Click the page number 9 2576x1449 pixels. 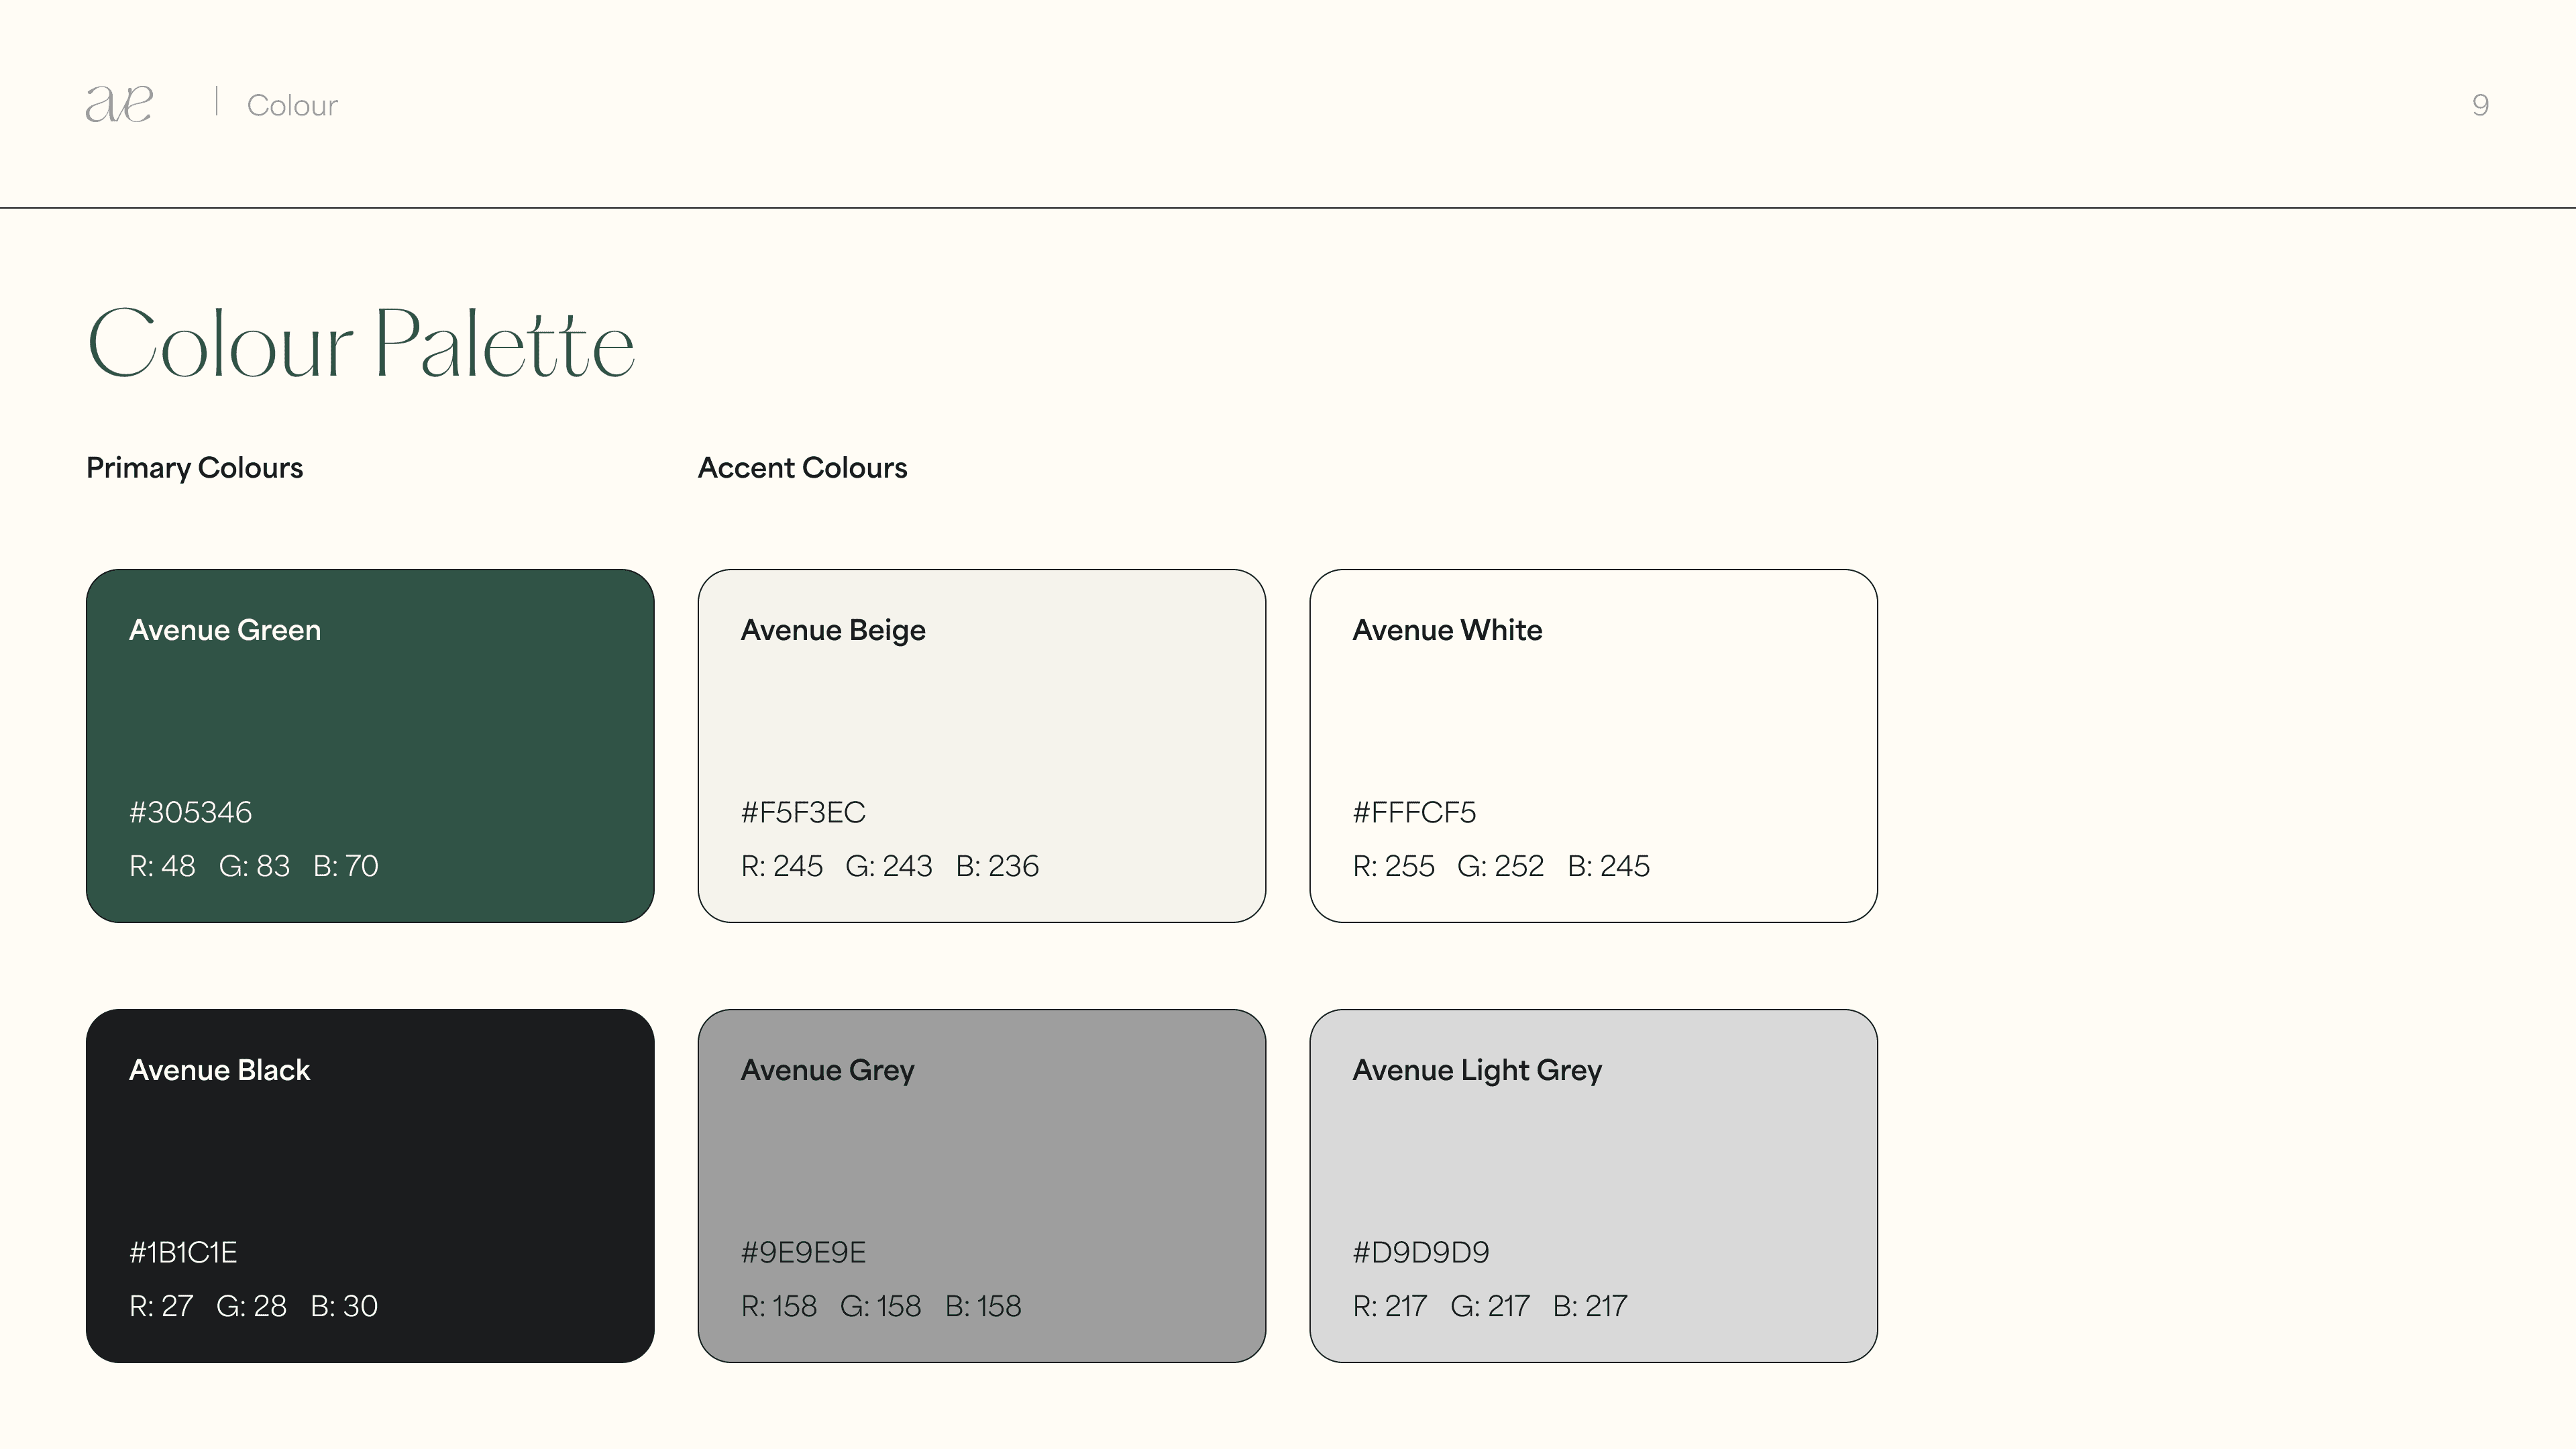[x=2480, y=104]
